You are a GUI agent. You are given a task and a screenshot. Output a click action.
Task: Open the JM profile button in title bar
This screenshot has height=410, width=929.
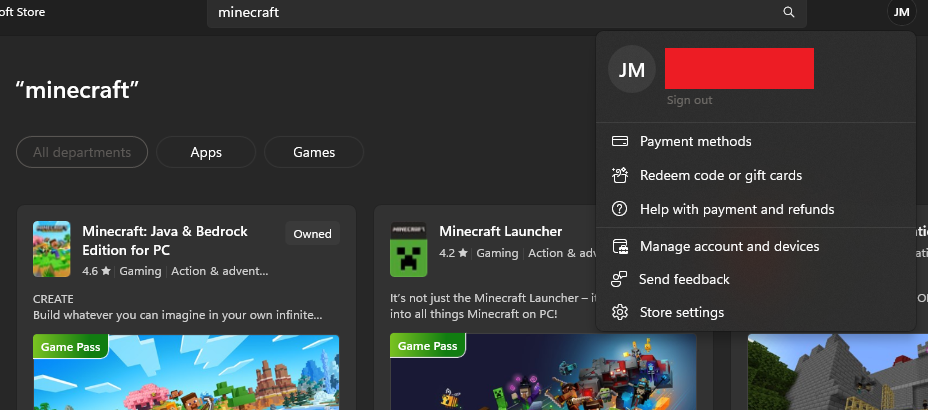901,12
